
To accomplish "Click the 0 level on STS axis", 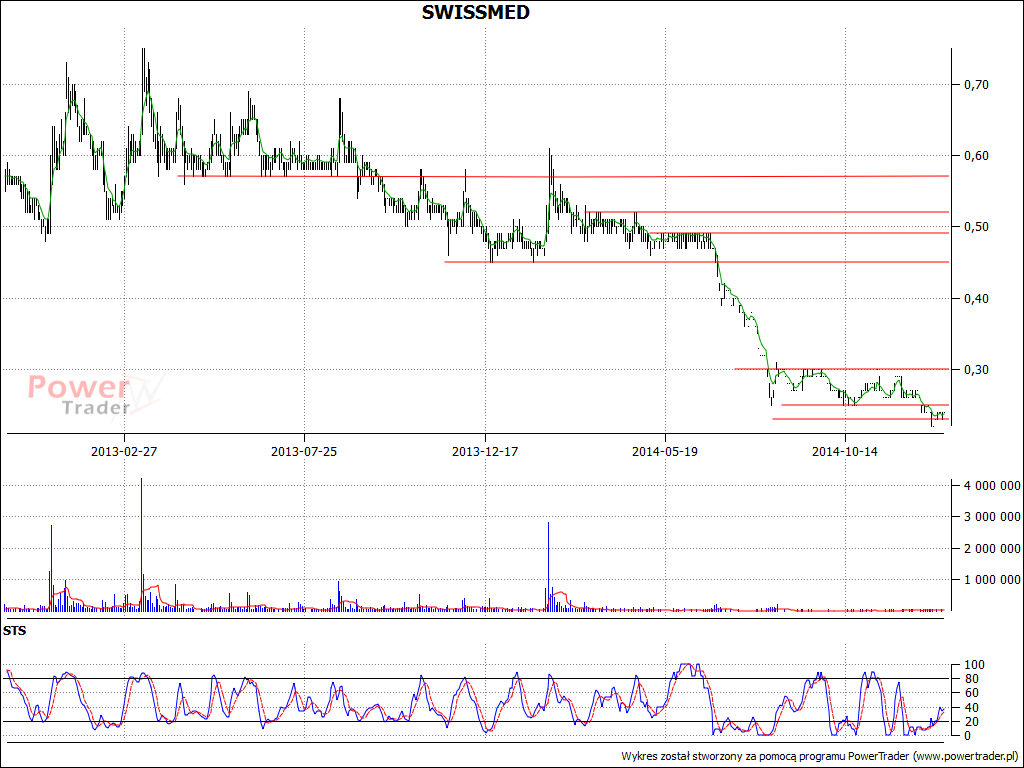I will click(967, 735).
